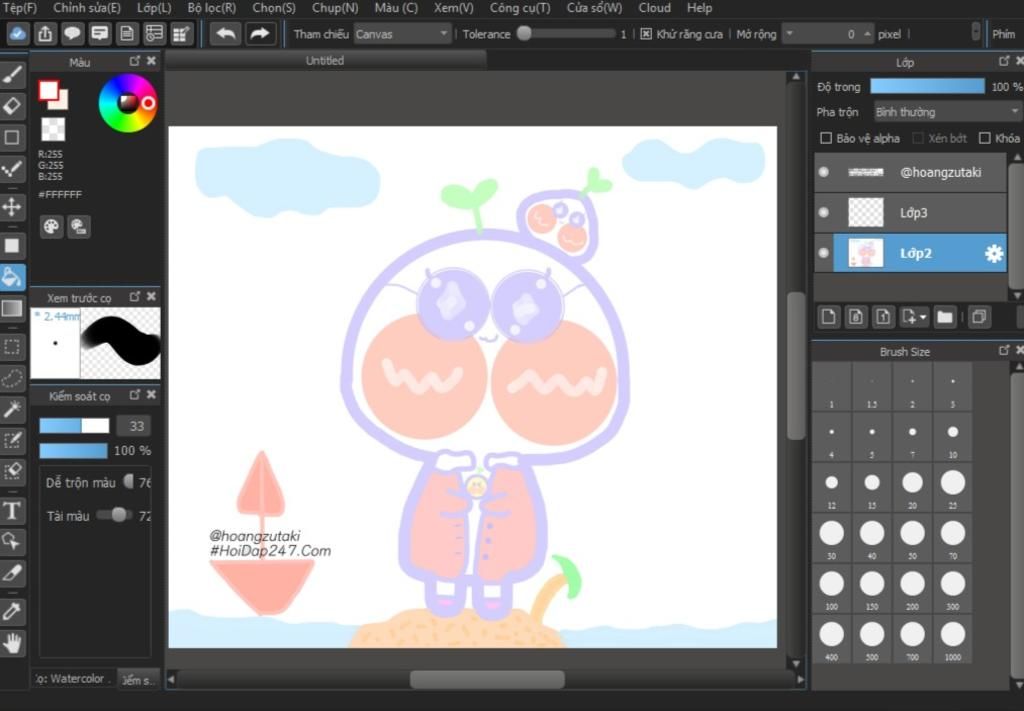The image size is (1024, 711).
Task: Open the Chỉnh sửa(E) menu
Action: pos(87,8)
